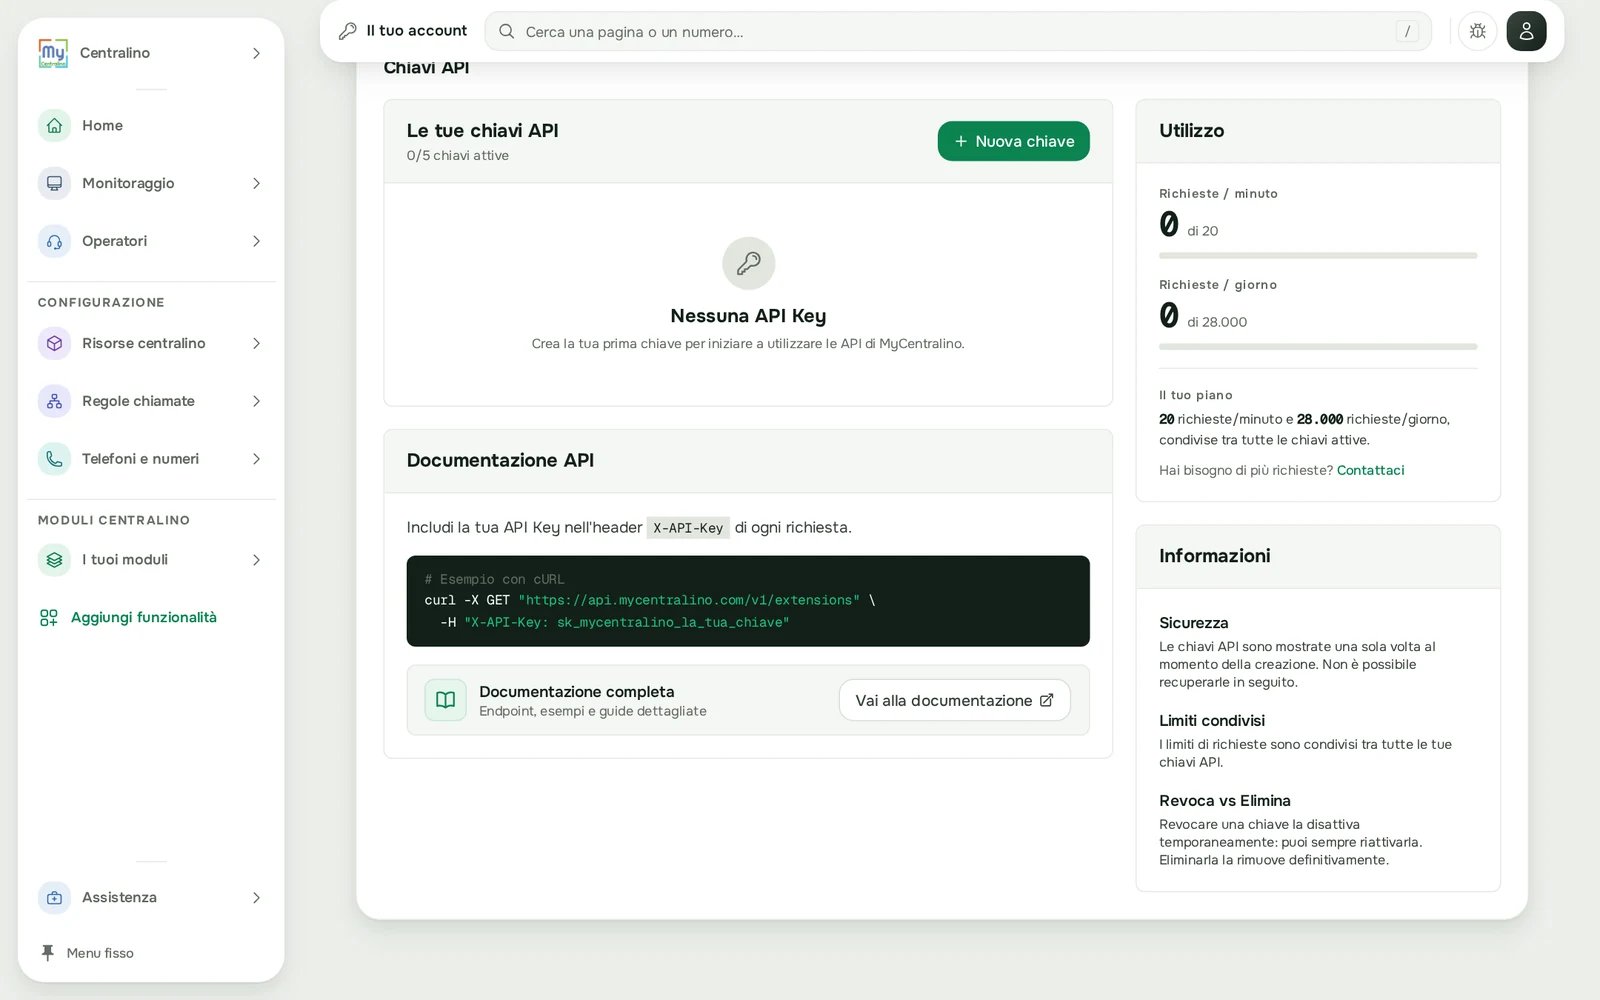Open the Assistenza sidebar entry
The height and width of the screenshot is (1000, 1600).
pyautogui.click(x=151, y=898)
